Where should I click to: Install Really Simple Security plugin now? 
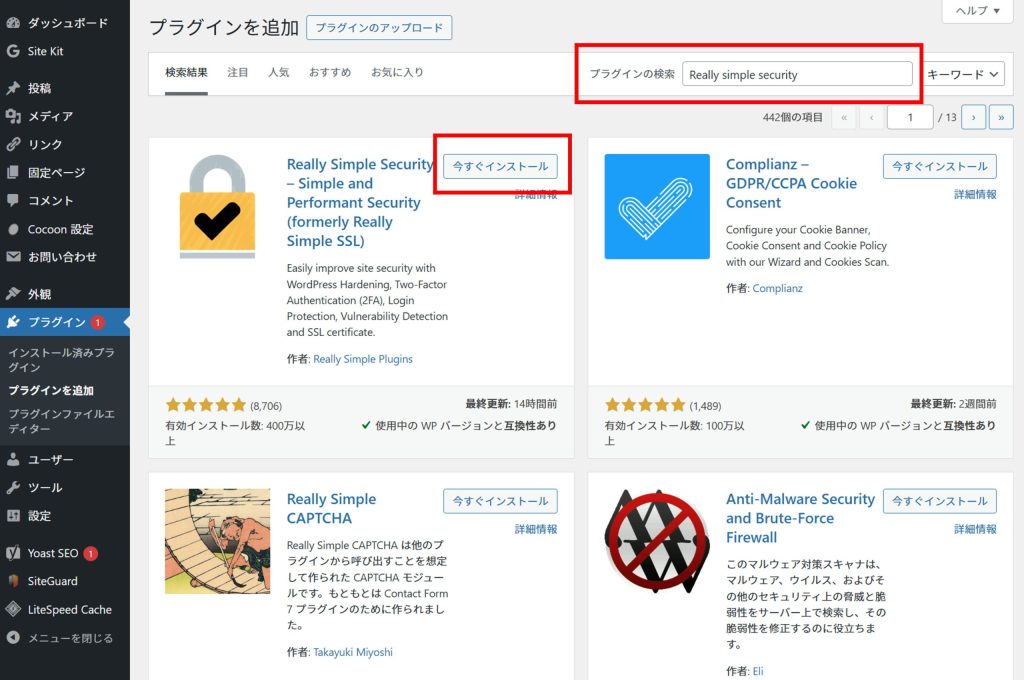(500, 166)
